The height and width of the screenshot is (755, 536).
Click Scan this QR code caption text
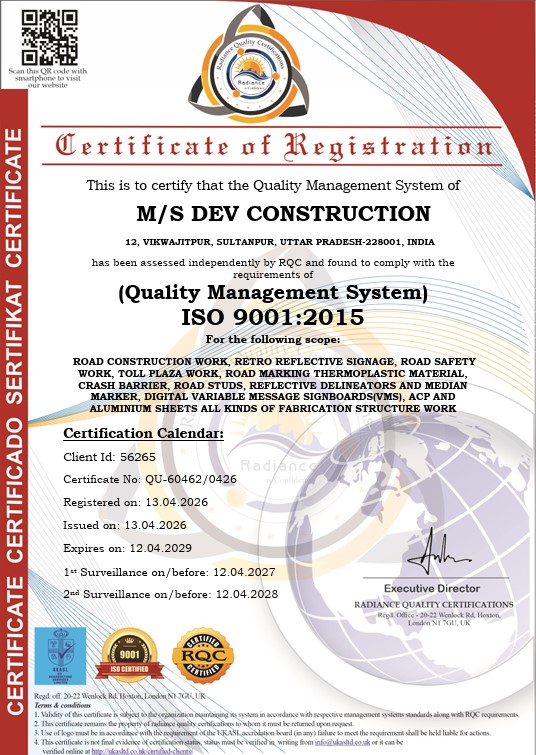[x=48, y=78]
